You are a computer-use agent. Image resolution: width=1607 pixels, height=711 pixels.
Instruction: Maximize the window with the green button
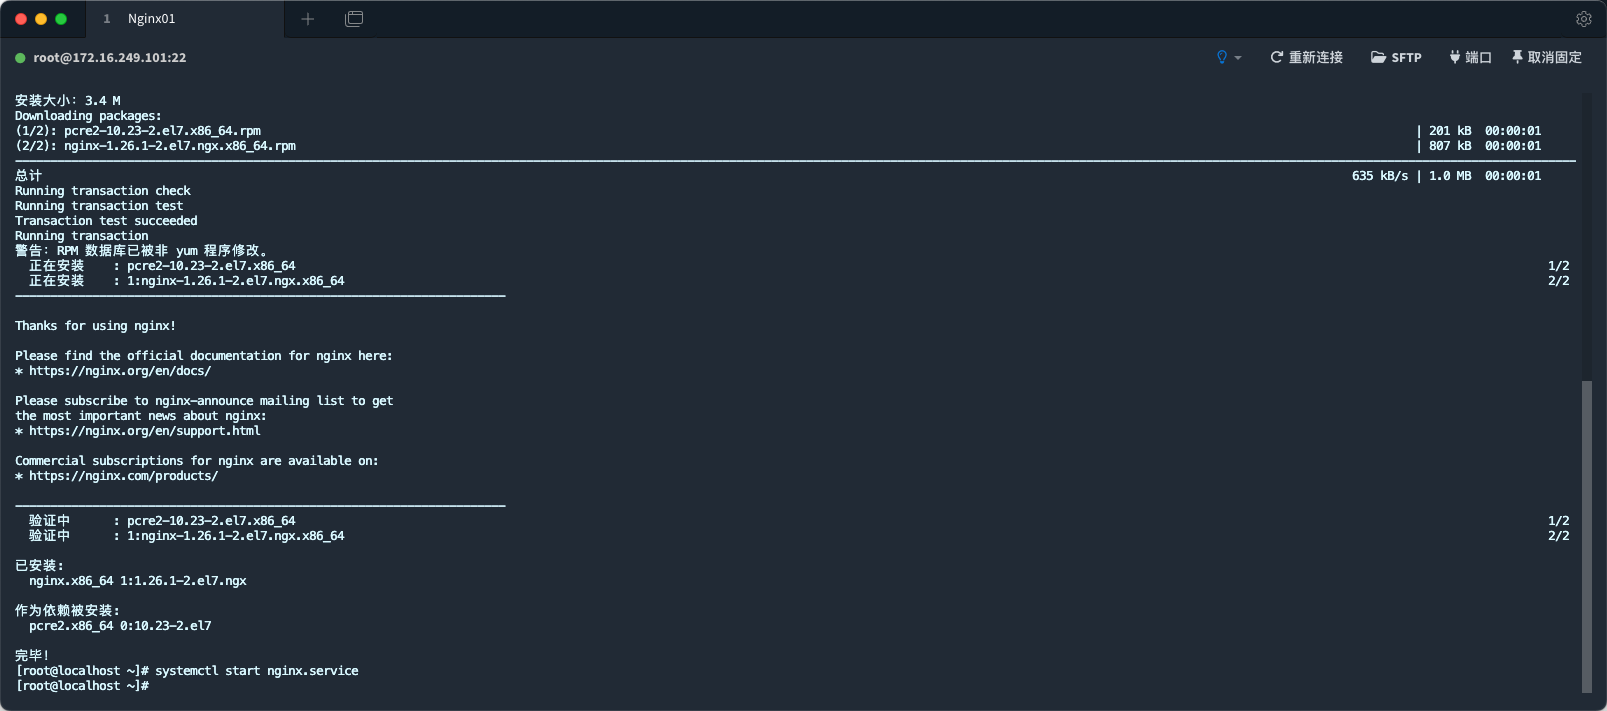click(x=61, y=19)
